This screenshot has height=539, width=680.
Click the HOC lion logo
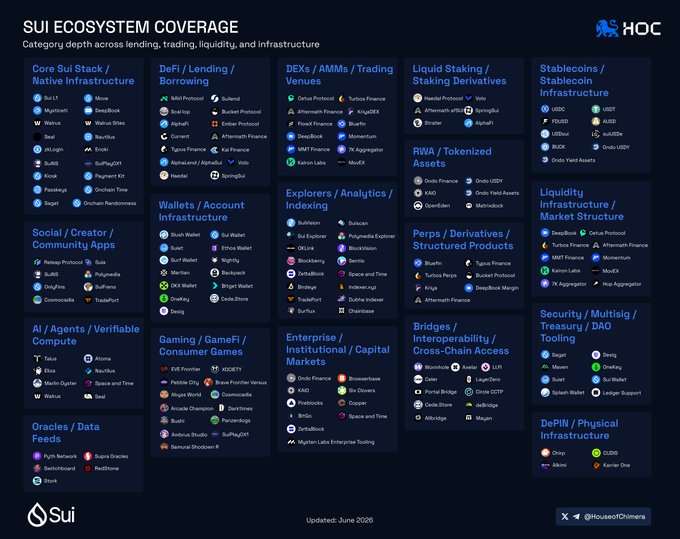[607, 28]
